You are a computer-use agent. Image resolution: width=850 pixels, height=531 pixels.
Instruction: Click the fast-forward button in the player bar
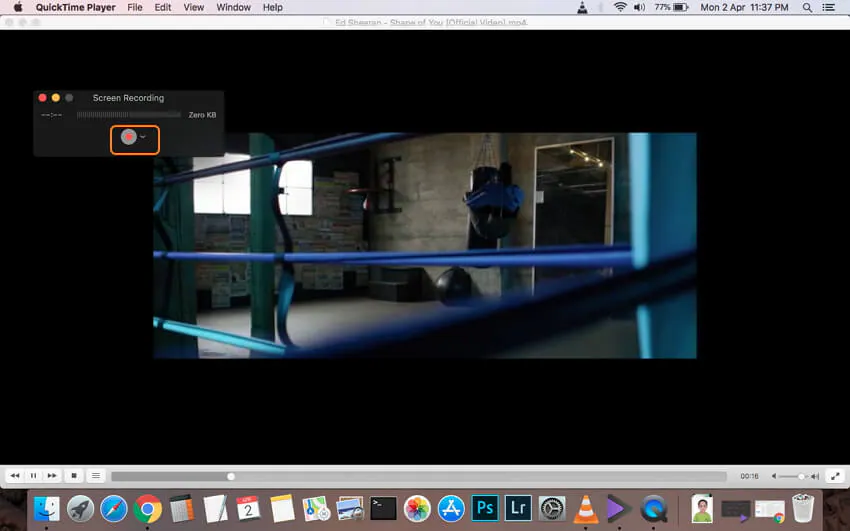point(52,476)
